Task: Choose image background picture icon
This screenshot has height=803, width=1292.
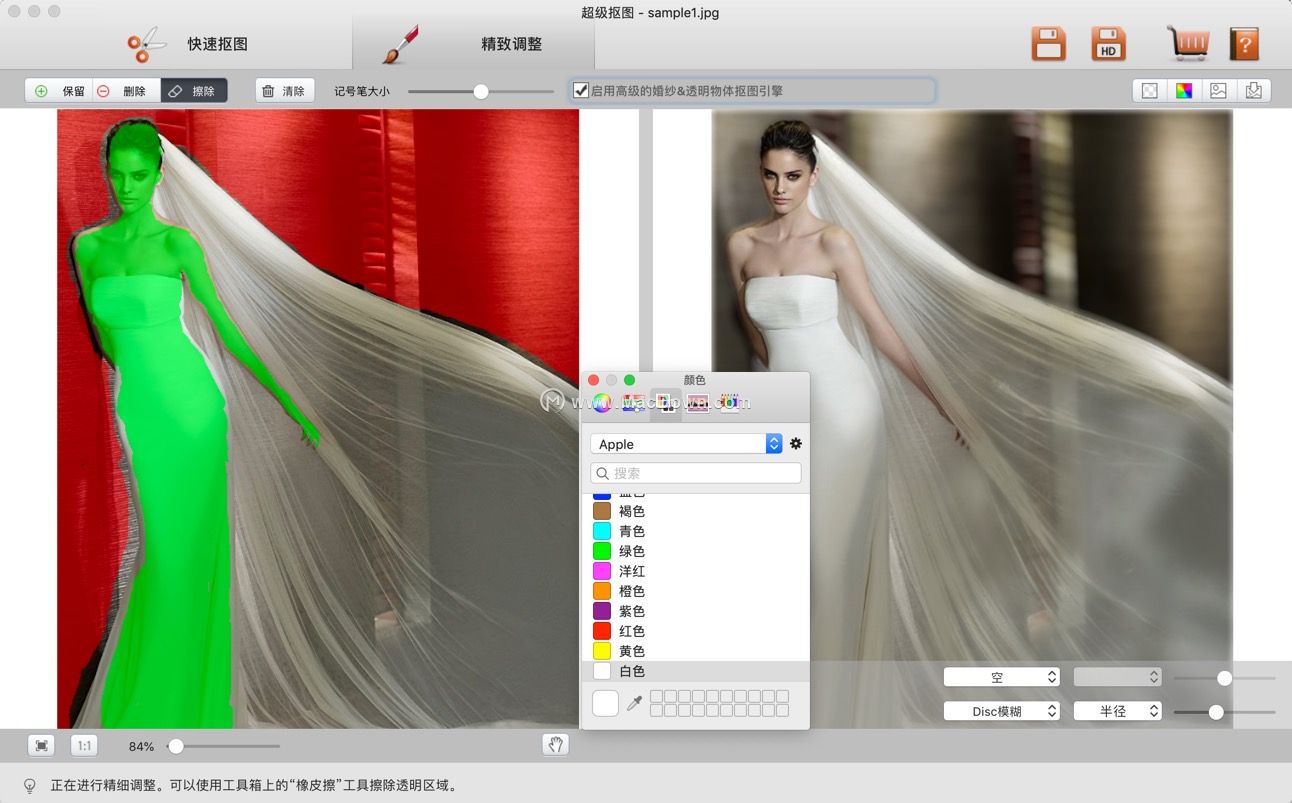Action: point(1218,91)
